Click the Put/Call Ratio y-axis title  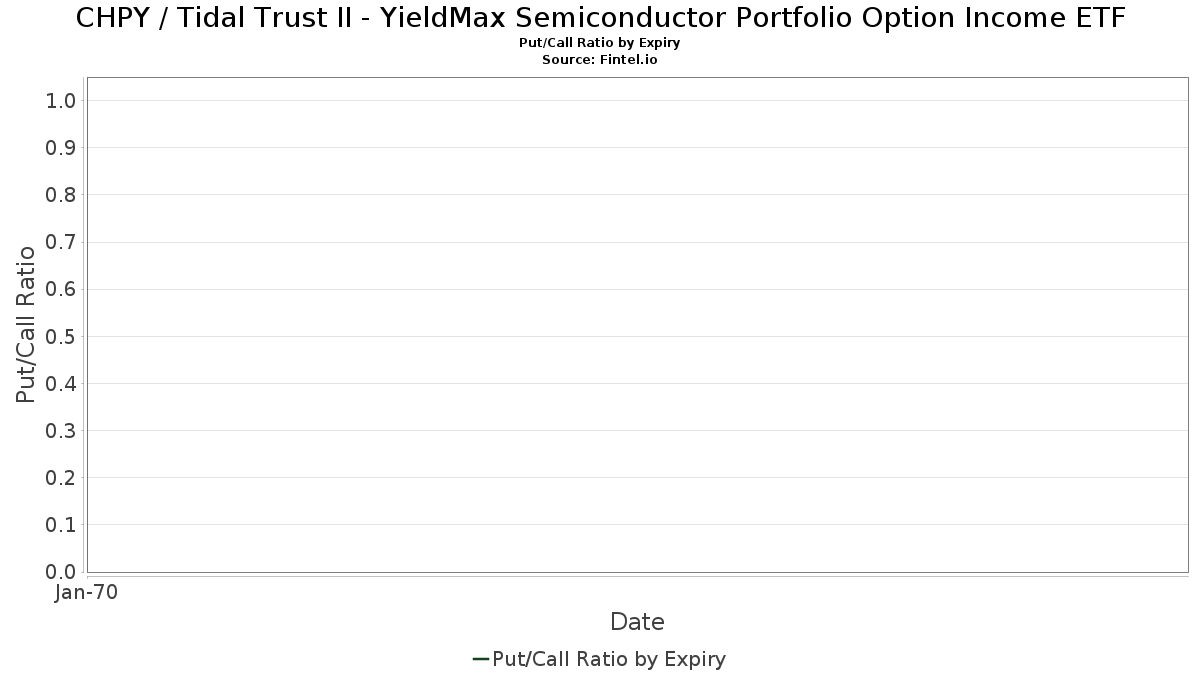[26, 324]
